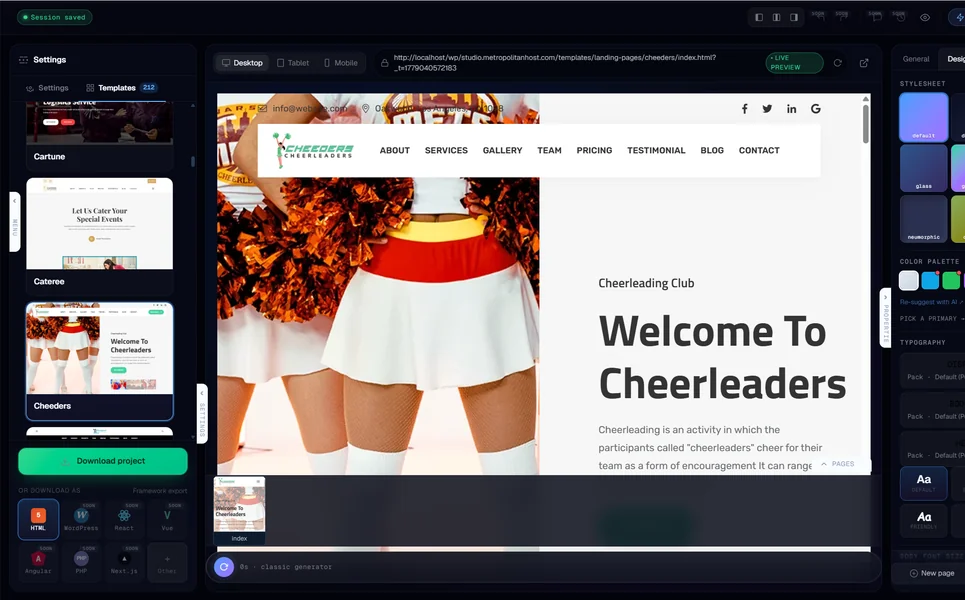
Task: Open TEAM in preview navigation
Action: [x=549, y=150]
